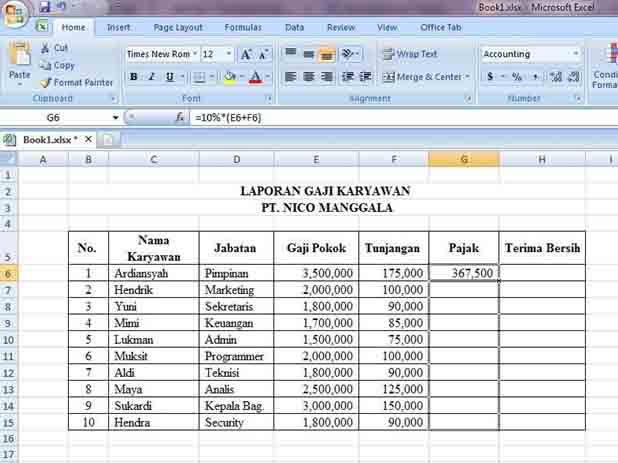Create a new document tab

pyautogui.click(x=108, y=139)
